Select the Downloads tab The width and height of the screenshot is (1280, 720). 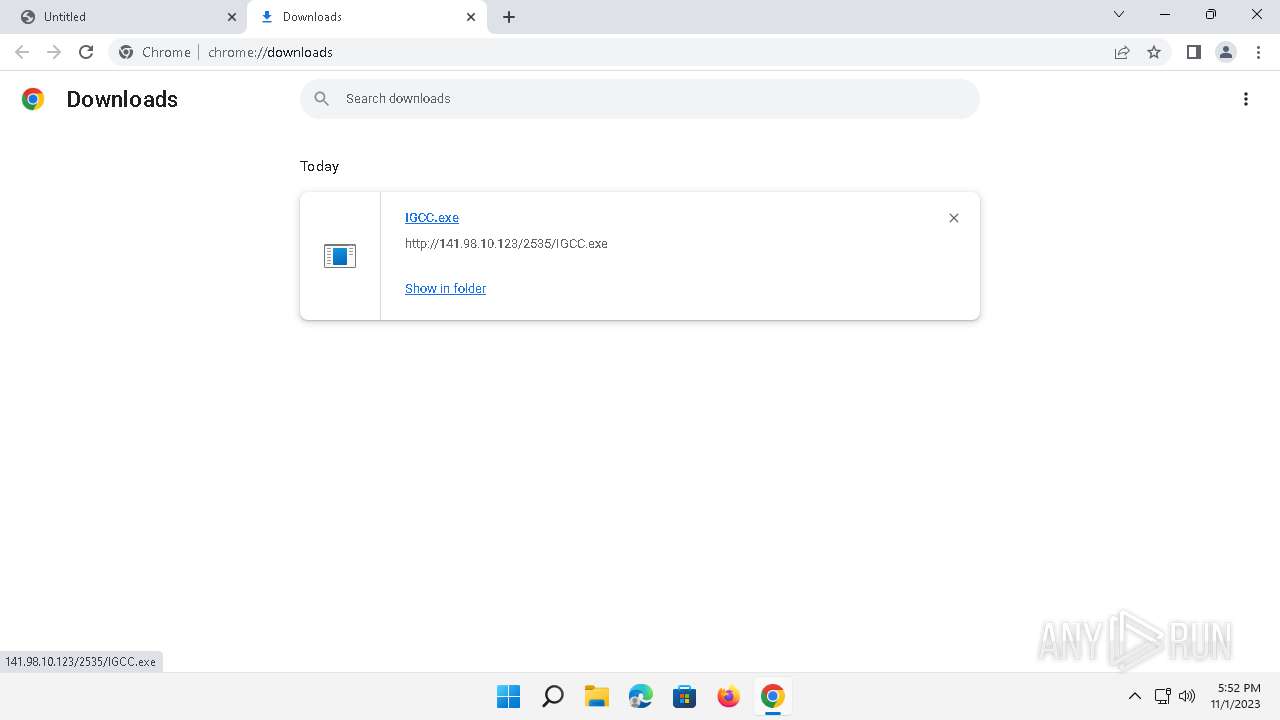click(x=365, y=17)
